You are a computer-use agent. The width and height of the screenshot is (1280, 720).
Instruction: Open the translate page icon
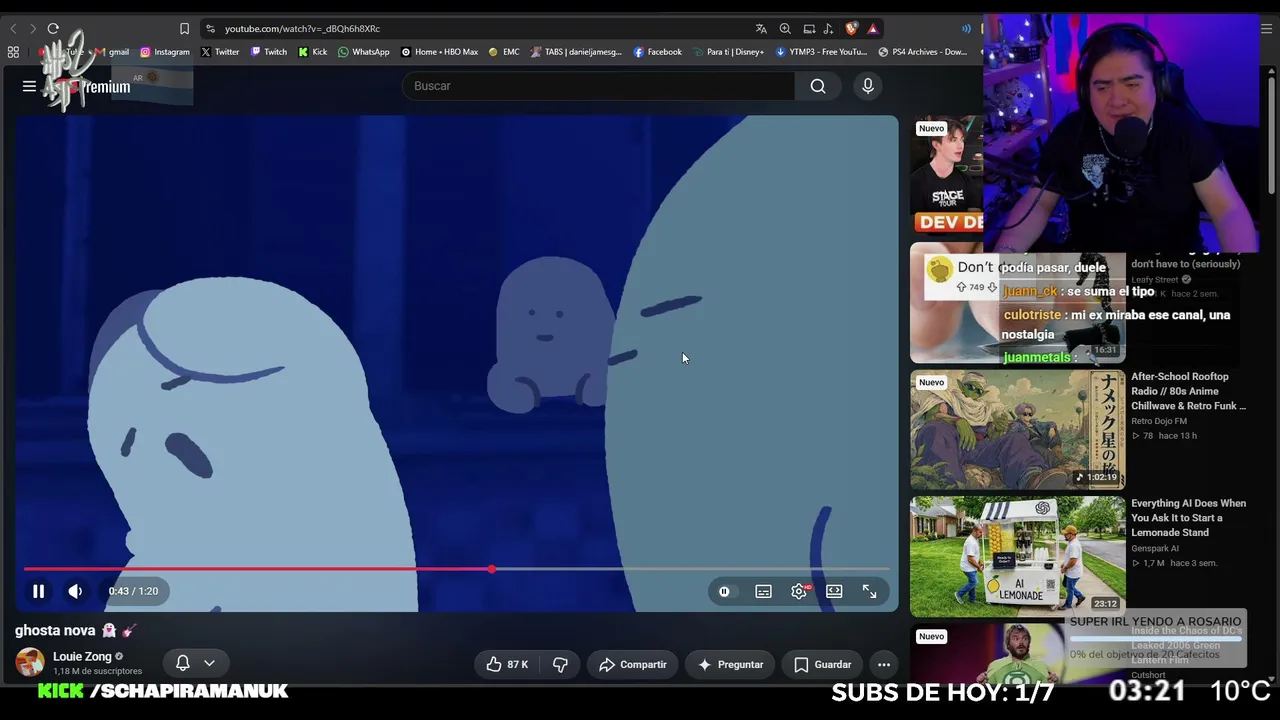pos(761,29)
